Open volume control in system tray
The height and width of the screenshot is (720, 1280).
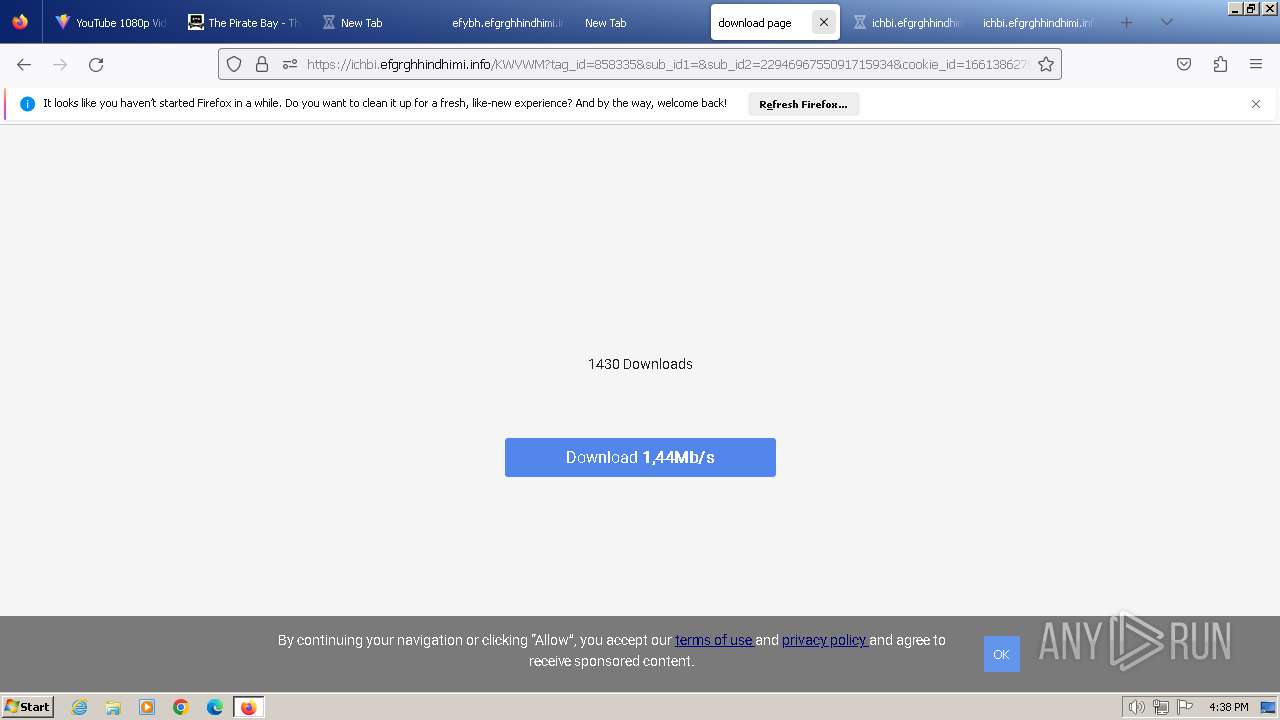pos(1137,707)
